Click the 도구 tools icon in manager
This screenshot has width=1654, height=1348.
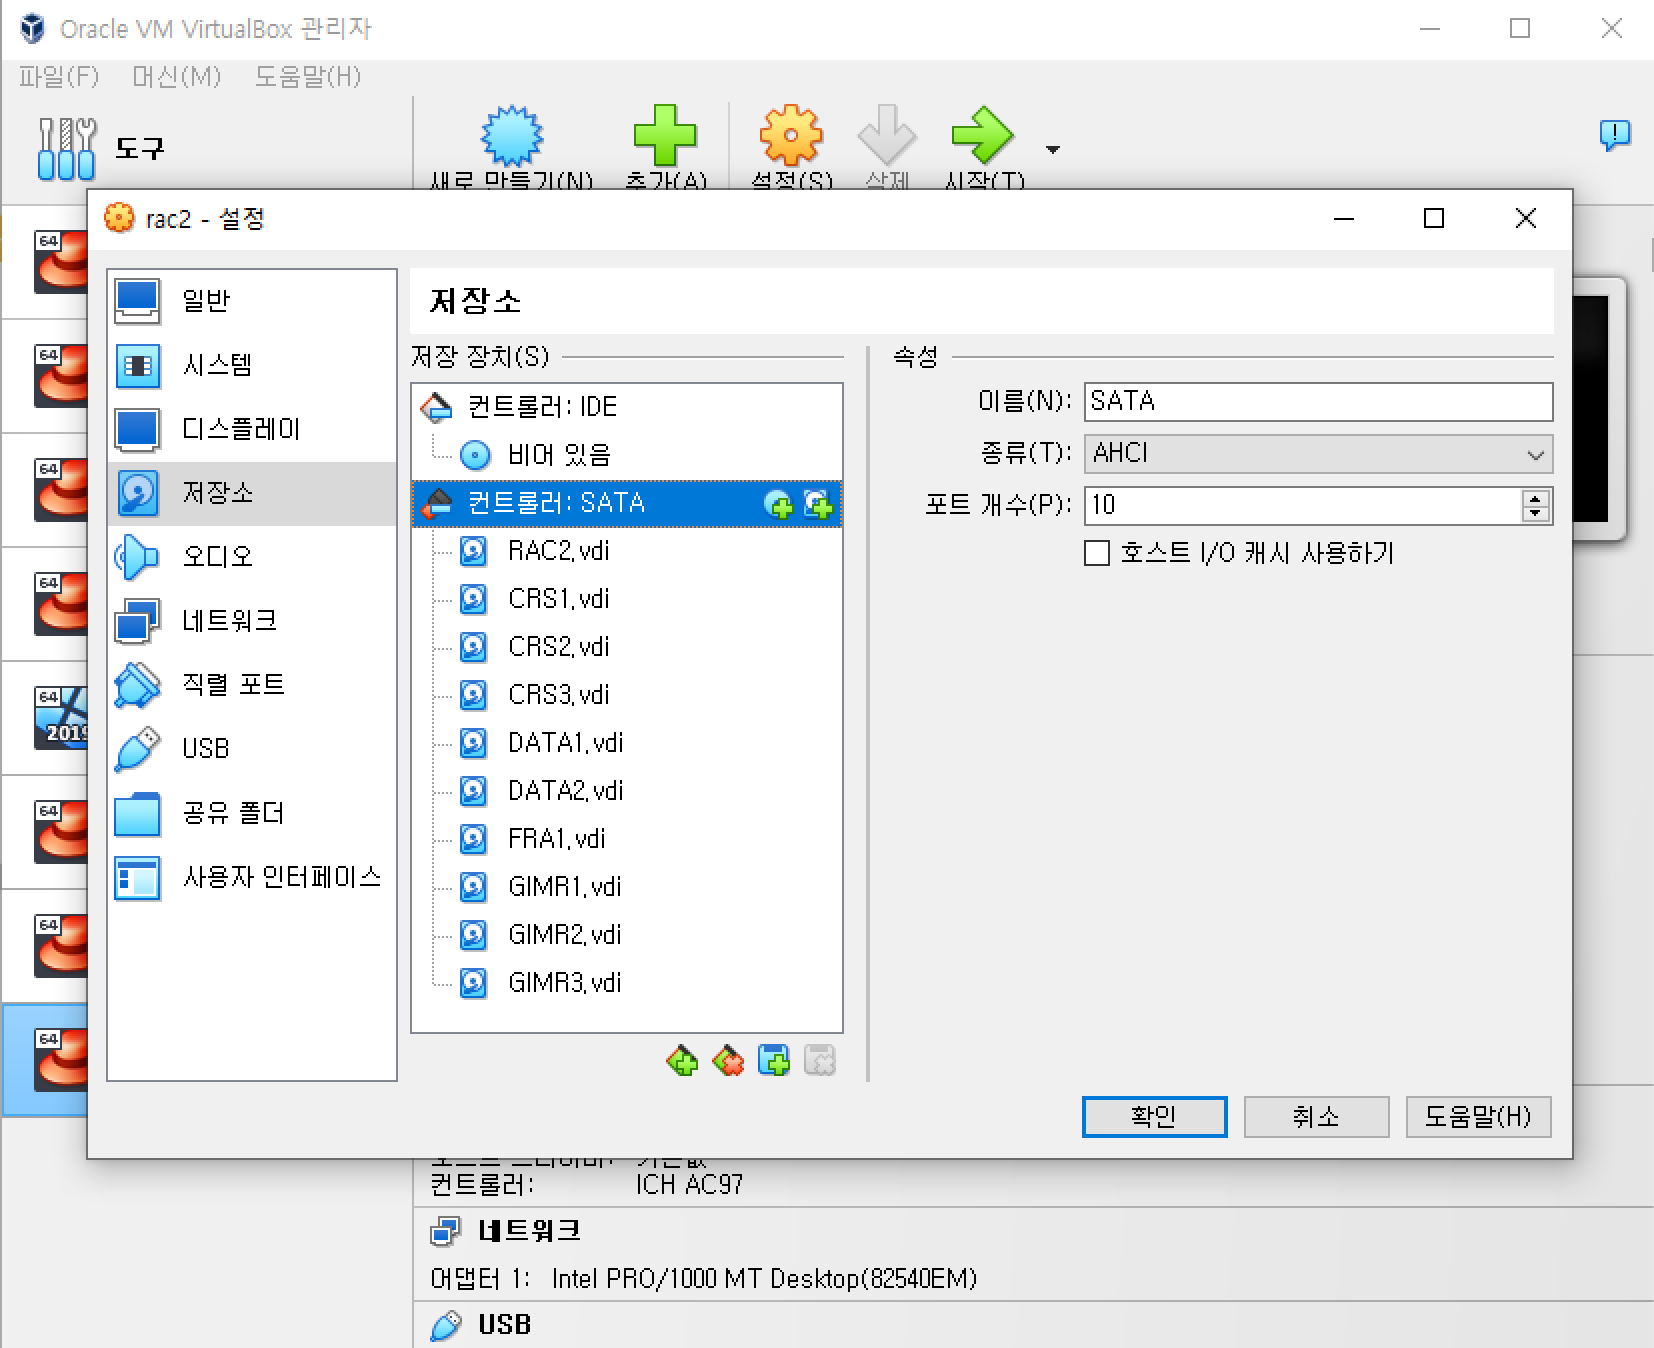[66, 149]
